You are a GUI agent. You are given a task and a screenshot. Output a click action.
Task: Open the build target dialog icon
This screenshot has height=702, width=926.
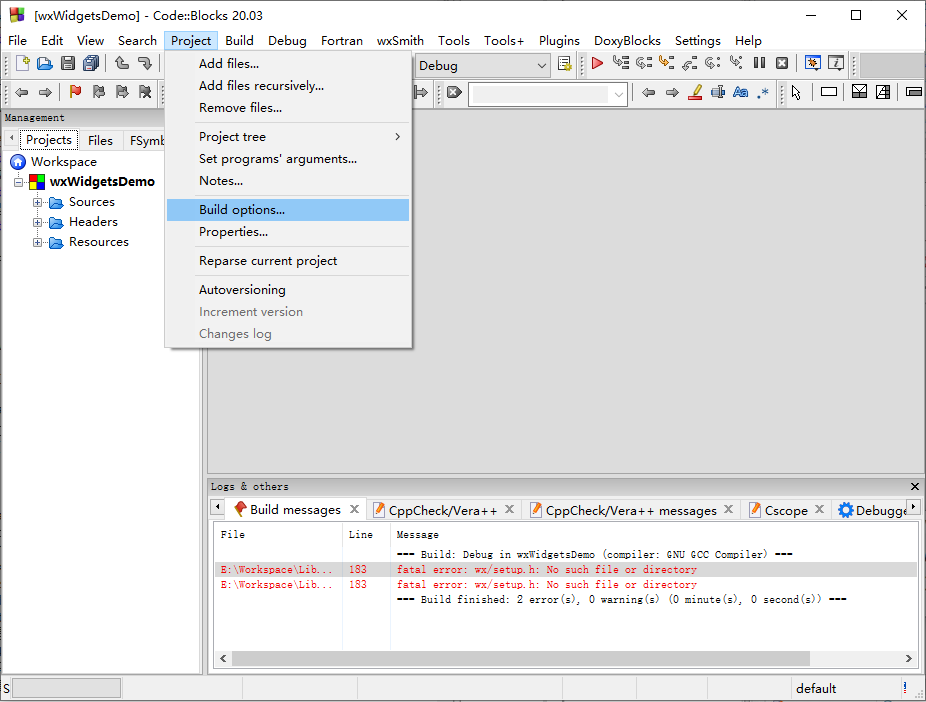pos(565,64)
